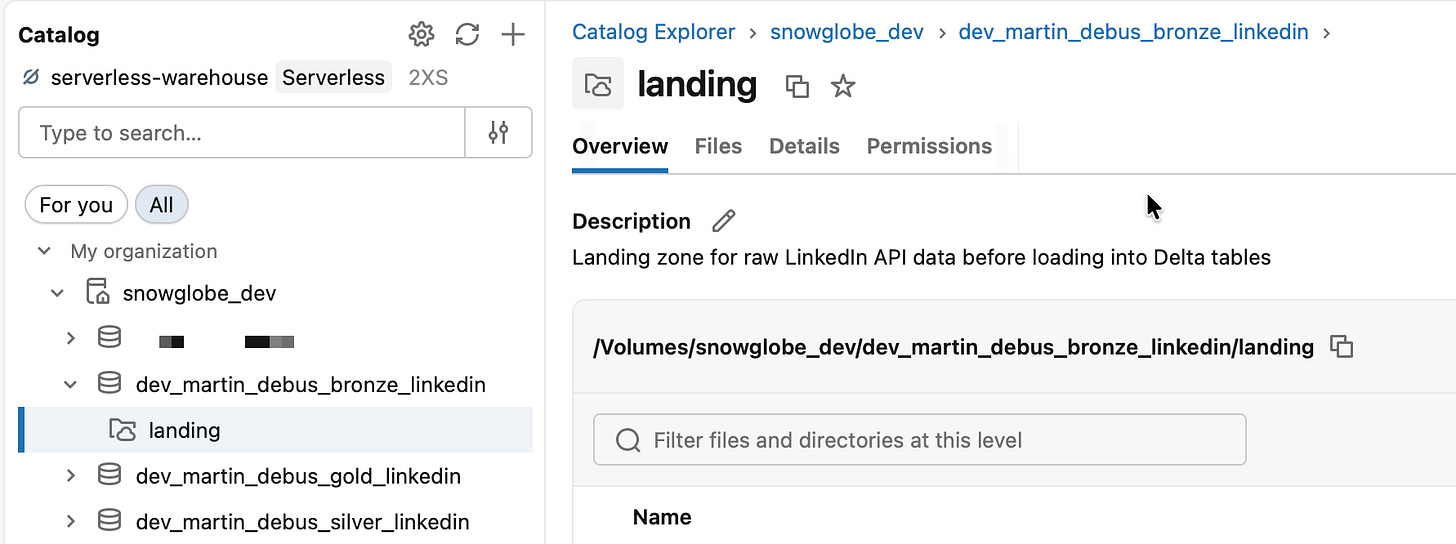Select the All filter pill
Image resolution: width=1456 pixels, height=544 pixels.
coord(161,205)
